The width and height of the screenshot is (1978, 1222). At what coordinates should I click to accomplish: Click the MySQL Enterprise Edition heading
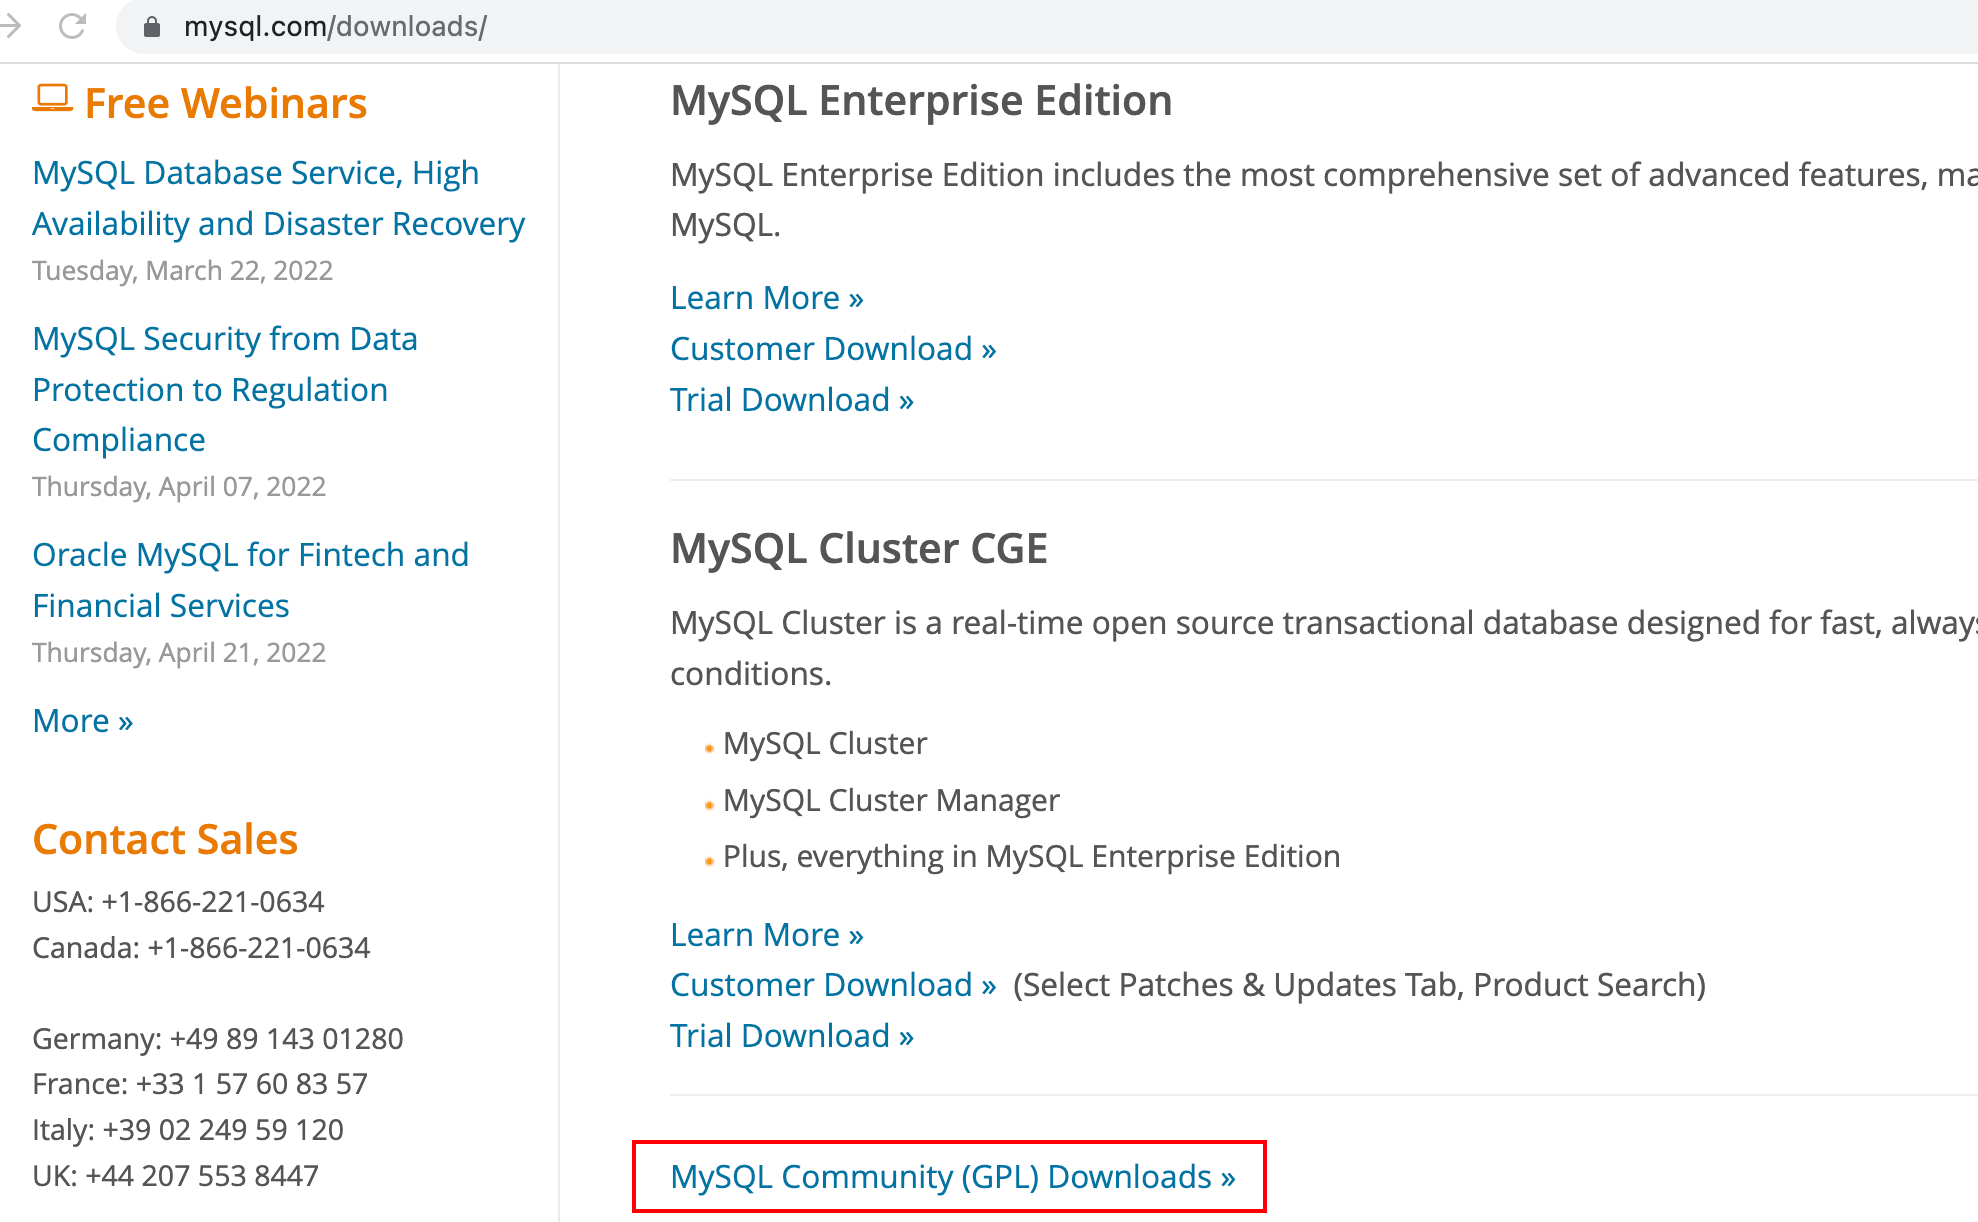click(920, 101)
